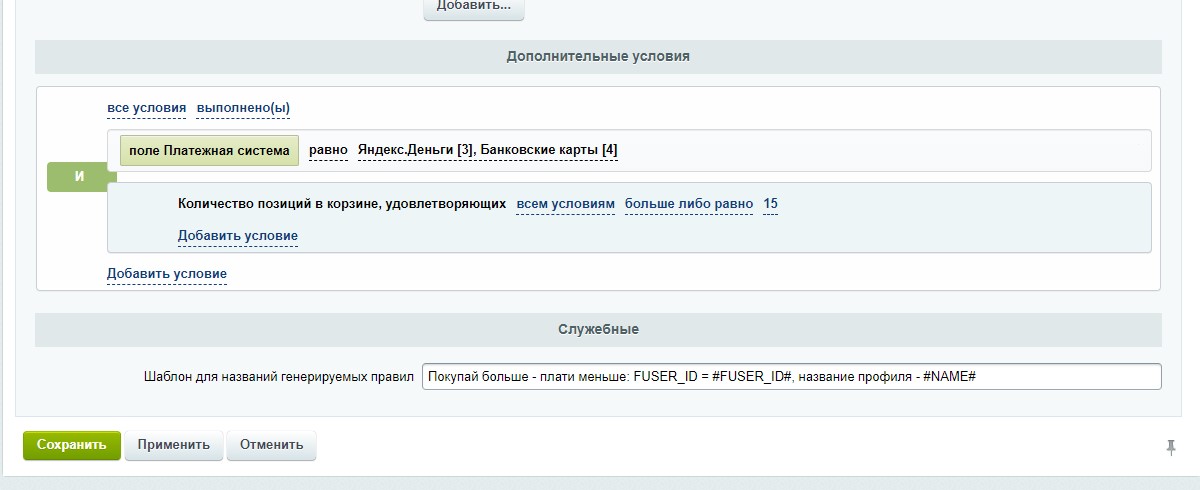This screenshot has width=1200, height=490.
Task: Edit the payment systems value 'Яндекс.Деньги [3], Банковские карты [4]'
Action: [x=487, y=150]
